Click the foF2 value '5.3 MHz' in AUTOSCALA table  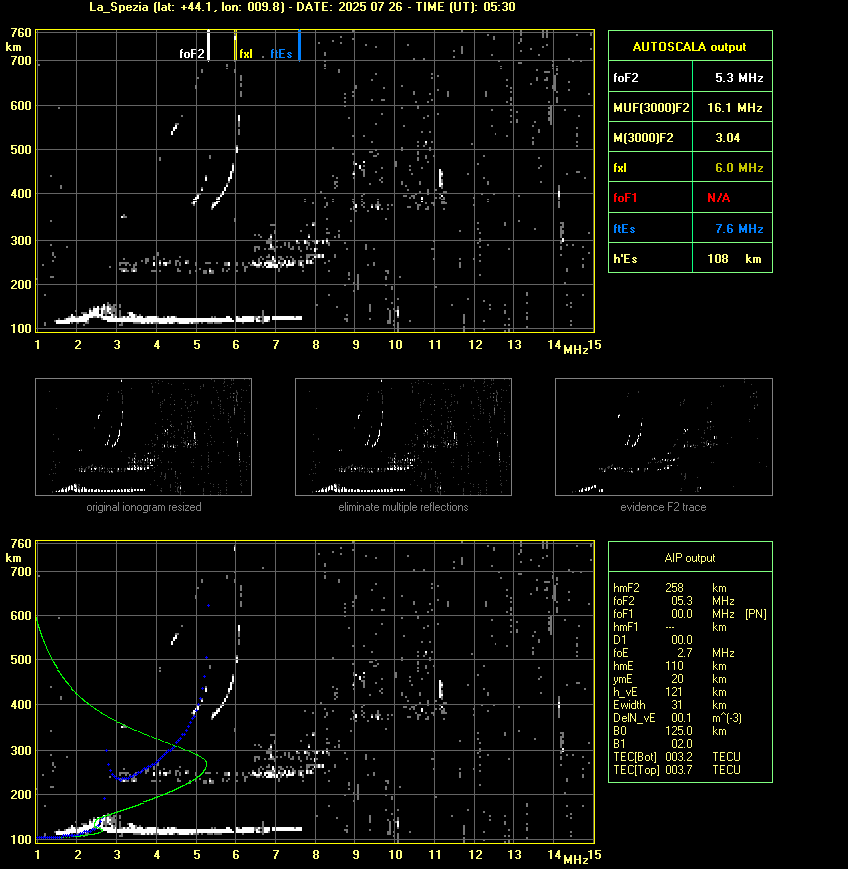tap(739, 78)
